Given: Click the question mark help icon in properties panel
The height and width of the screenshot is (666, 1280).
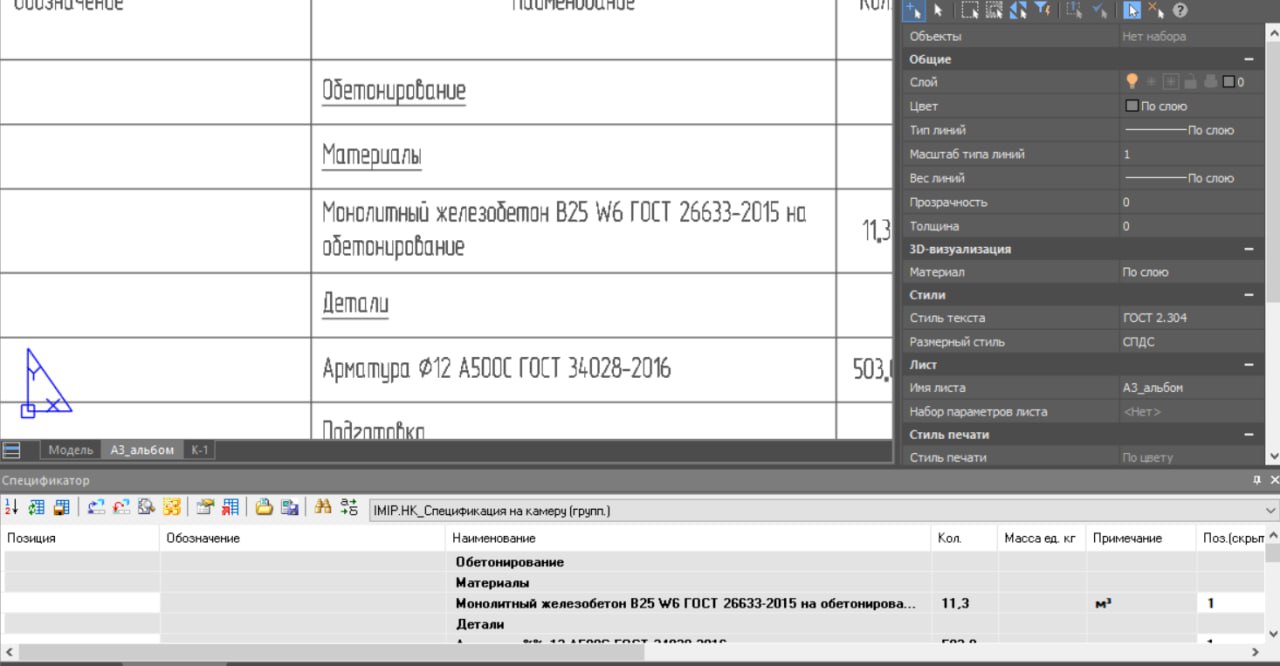Looking at the screenshot, I should tap(1180, 10).
